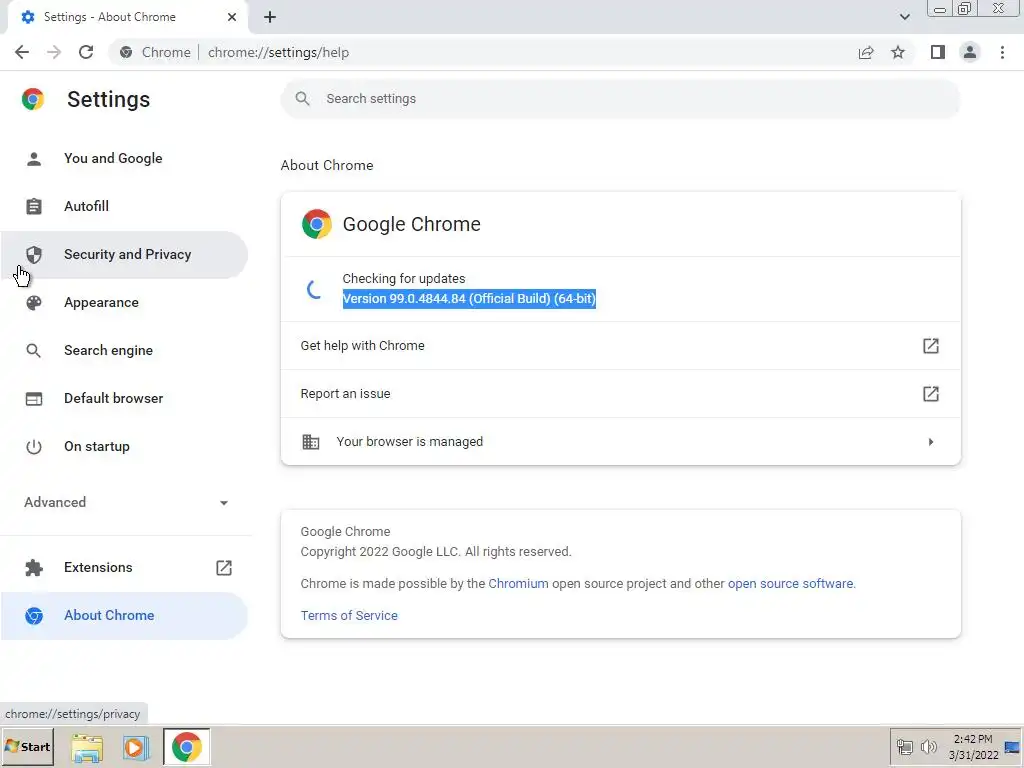The image size is (1024, 768).
Task: Click the address bar URL chrome://settings/help
Action: click(278, 52)
